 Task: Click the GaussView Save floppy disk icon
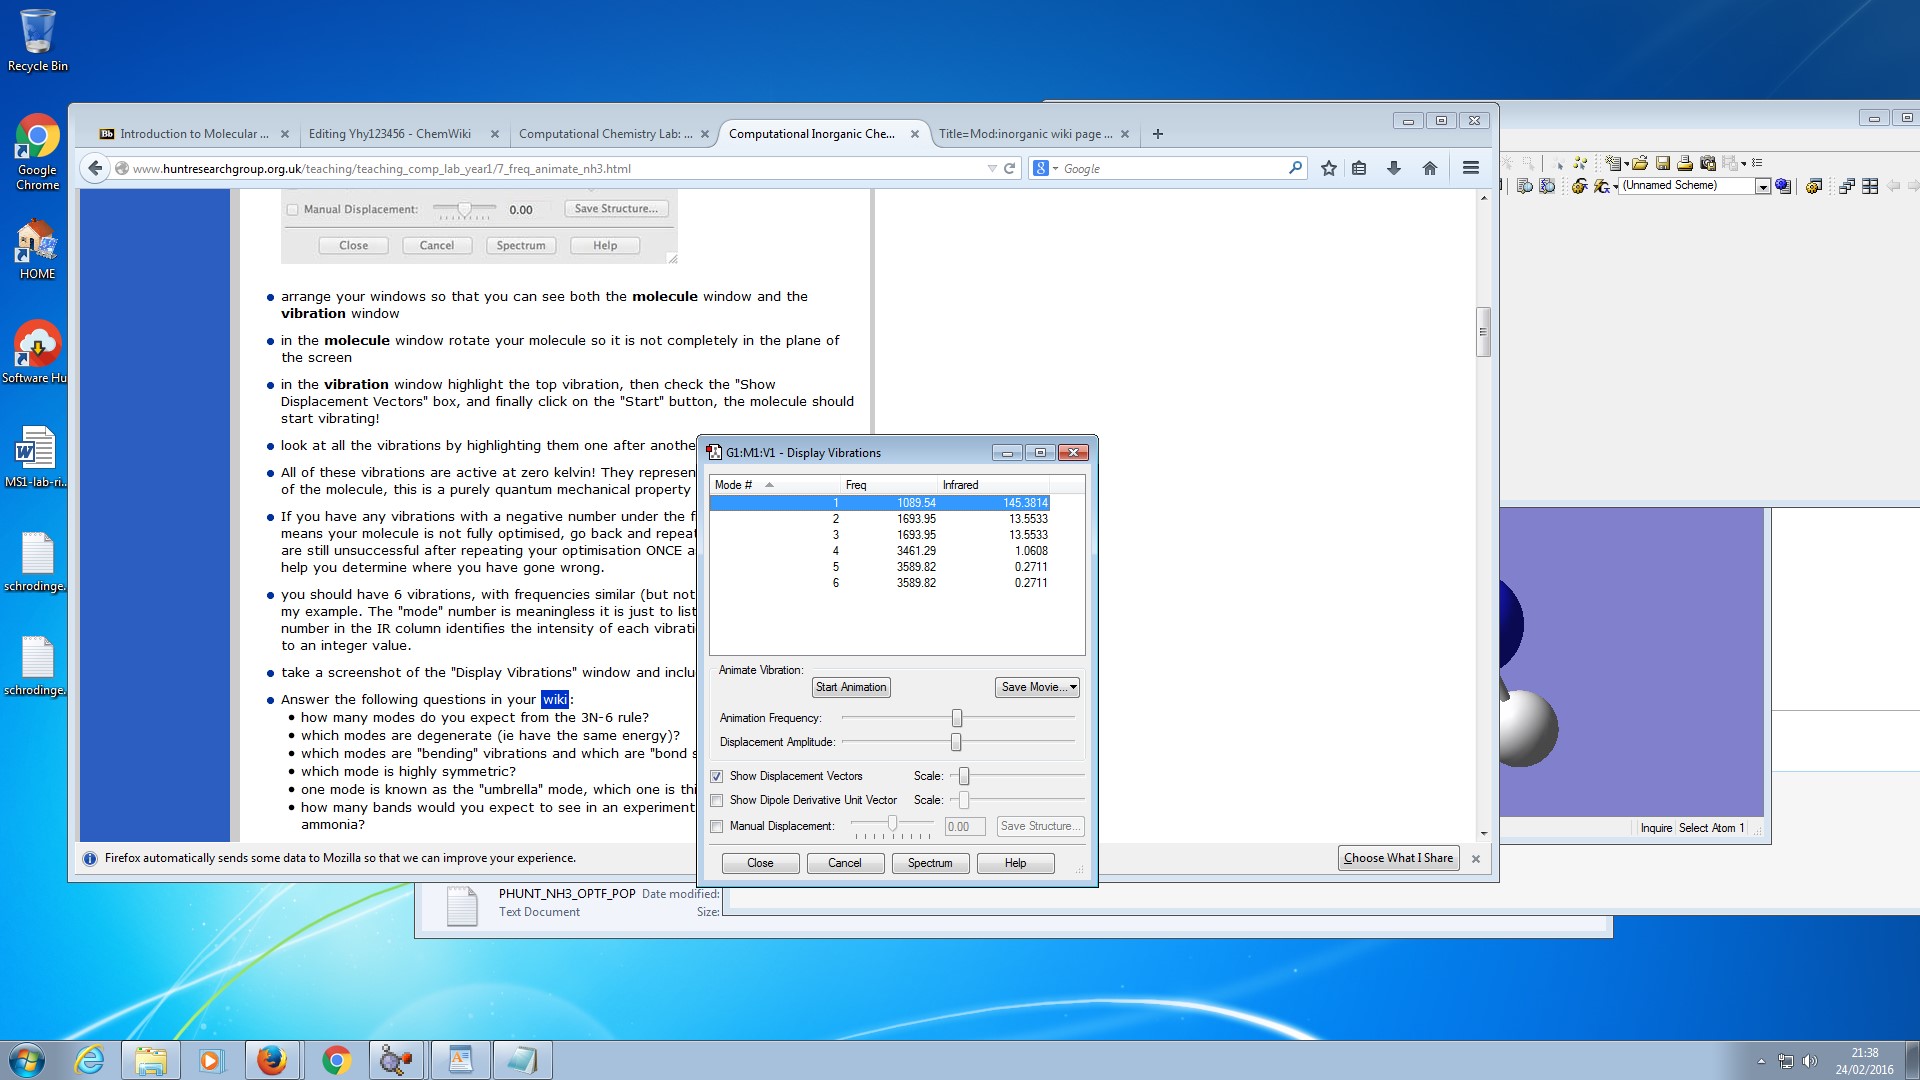point(1663,163)
